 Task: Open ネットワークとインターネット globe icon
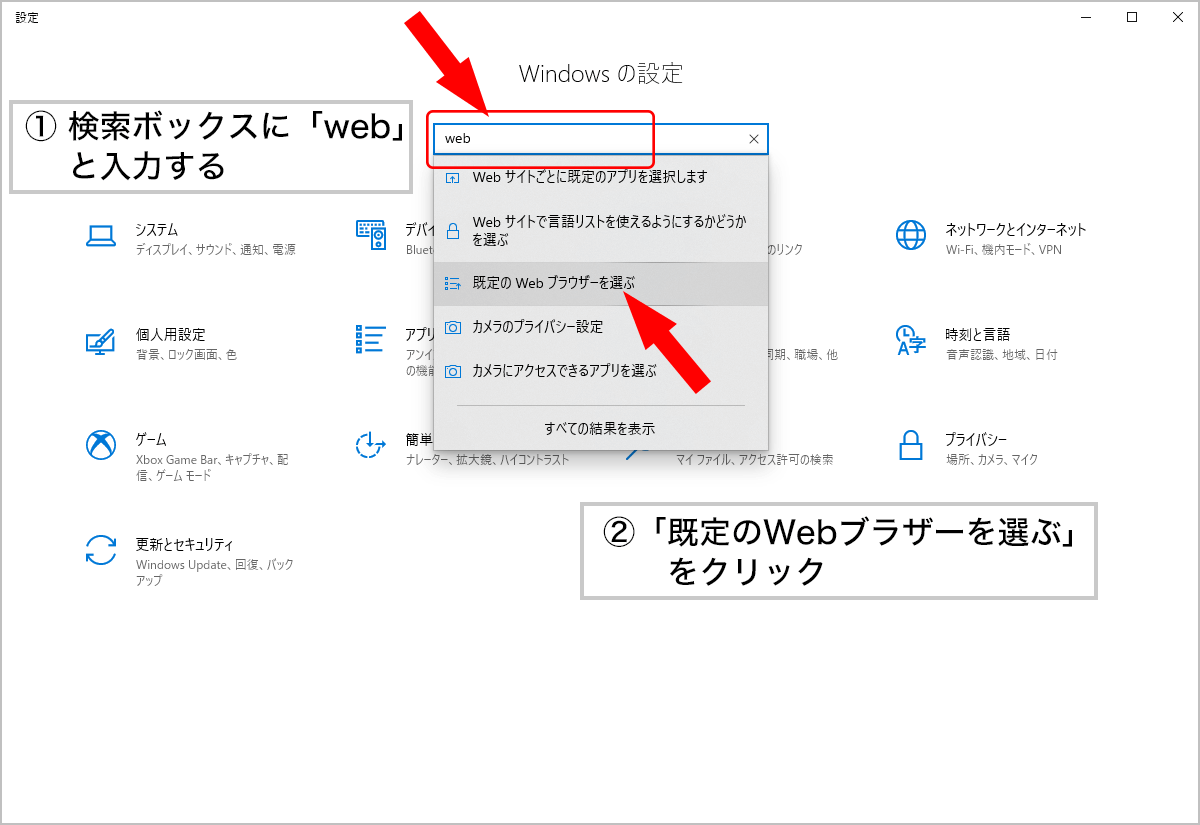(911, 235)
